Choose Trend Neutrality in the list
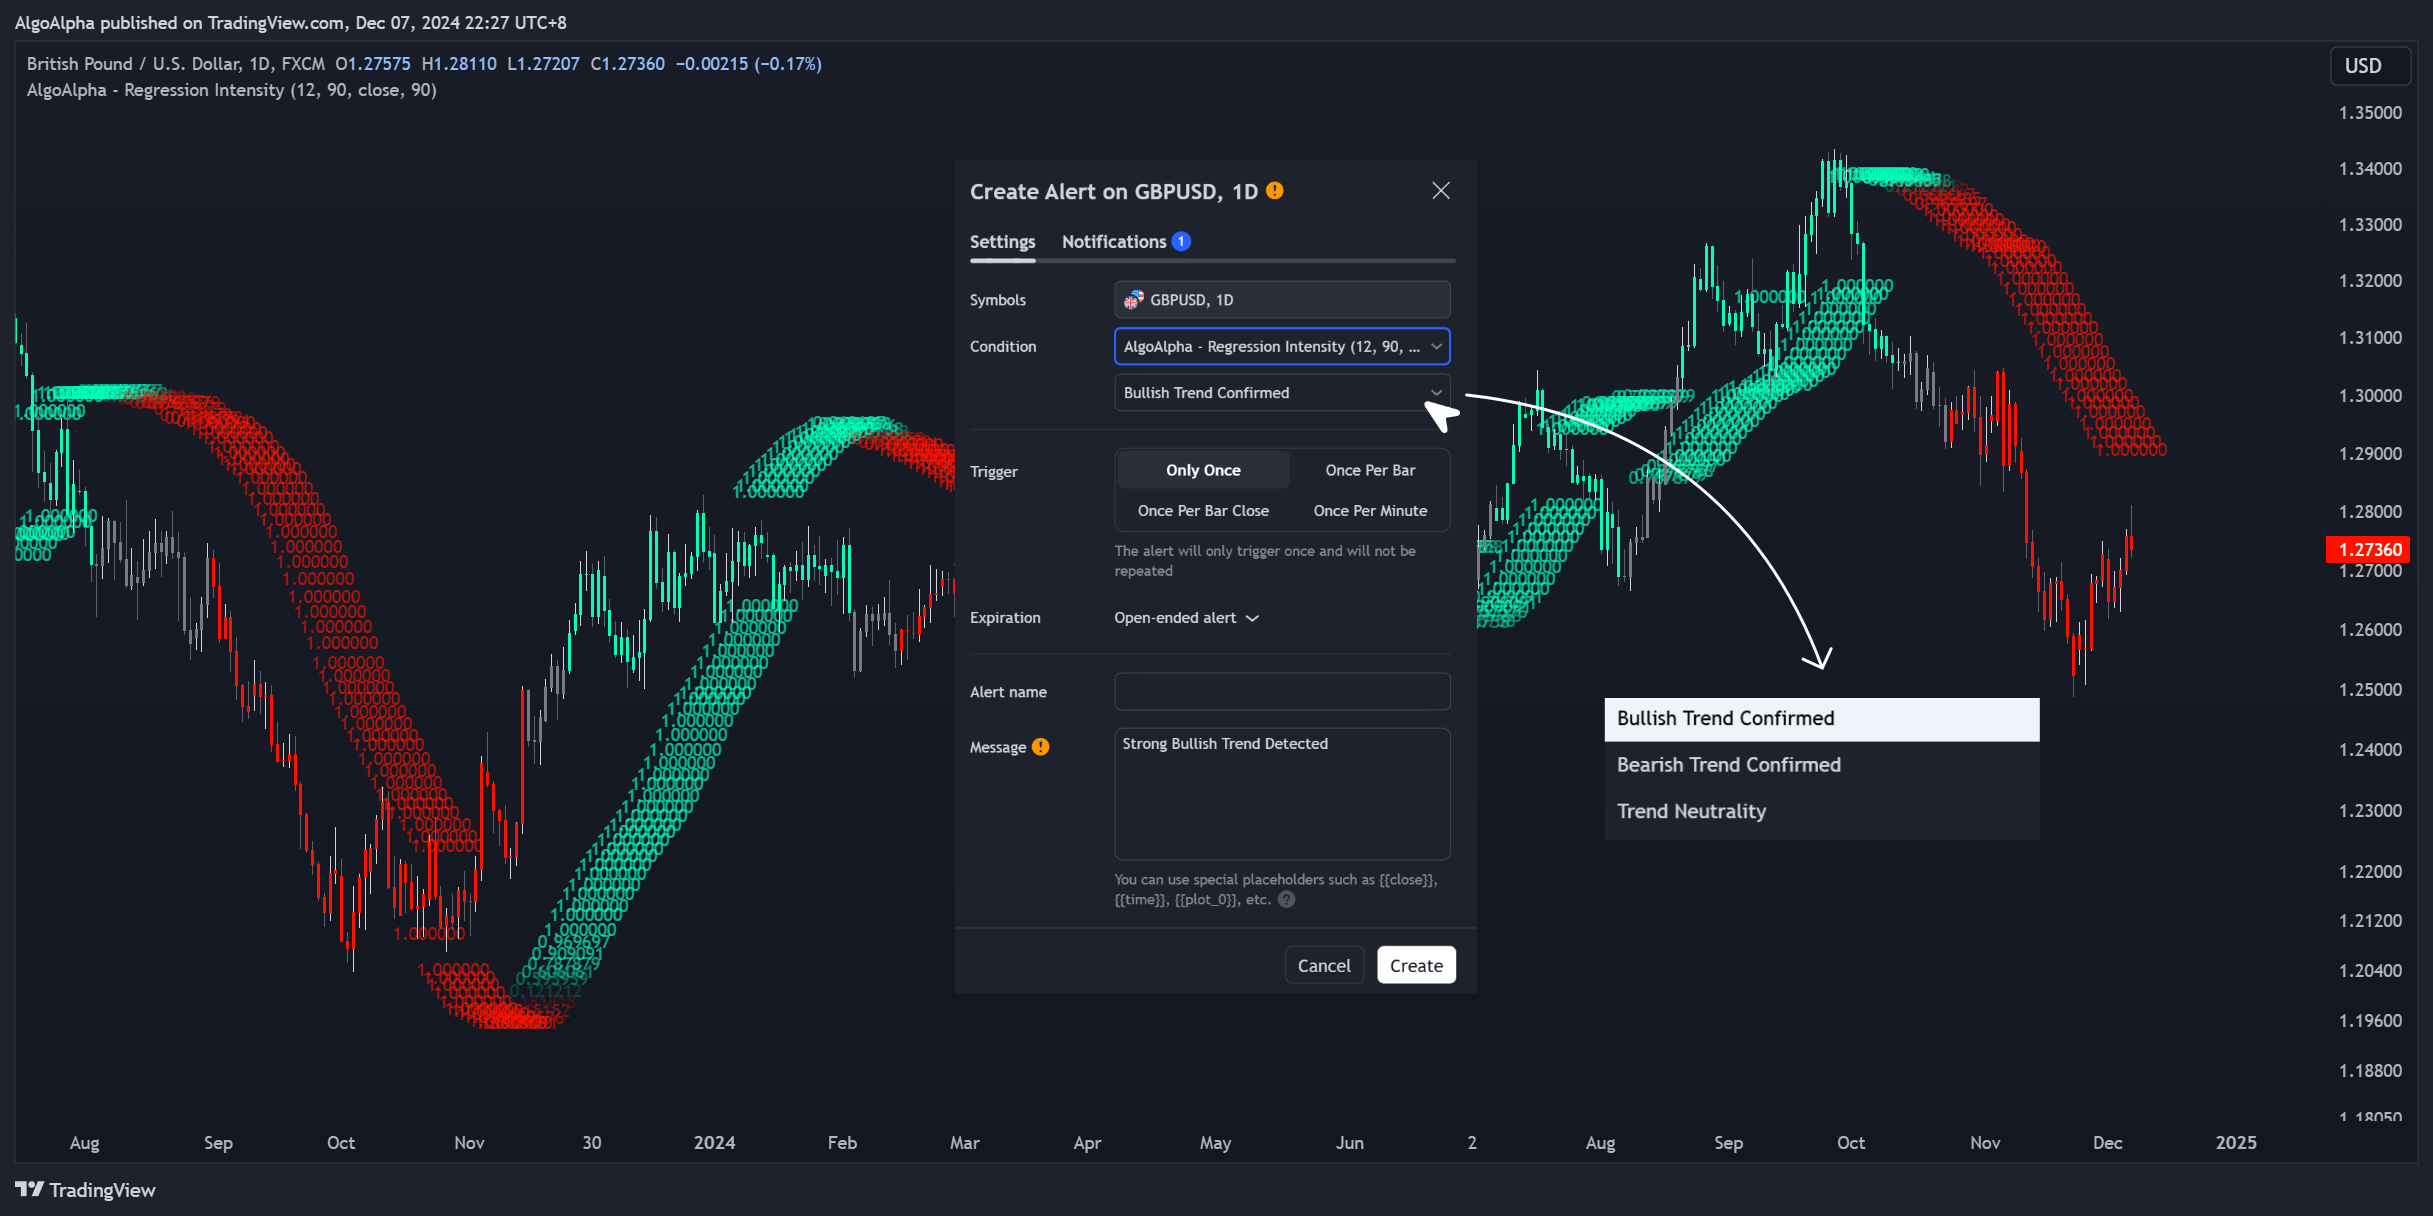 1821,811
